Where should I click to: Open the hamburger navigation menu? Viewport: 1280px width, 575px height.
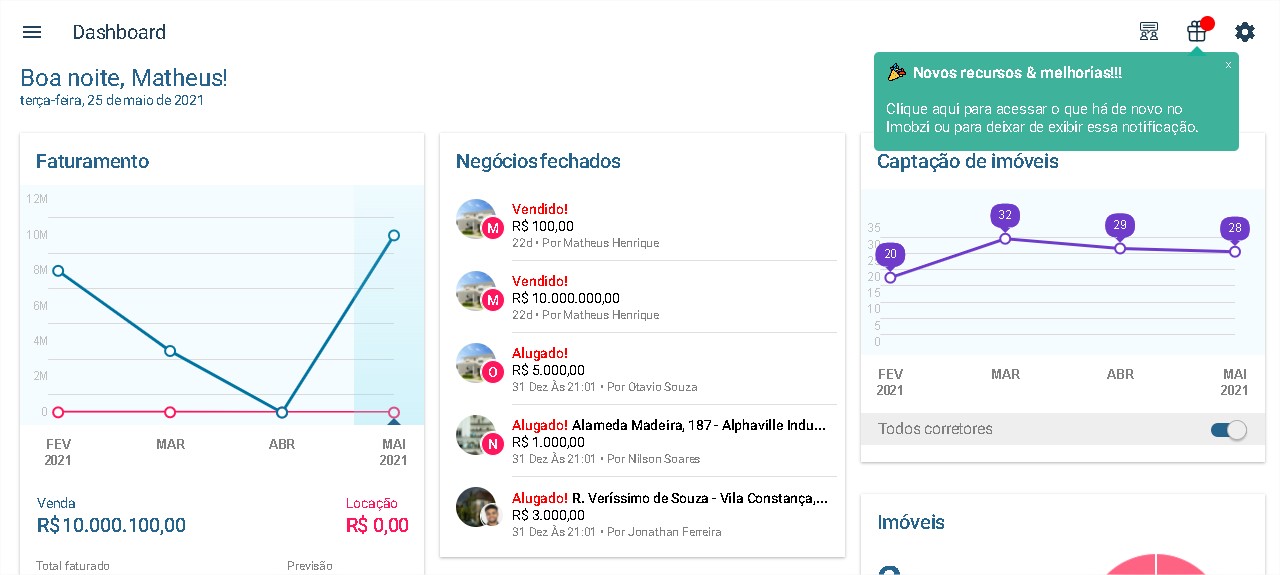tap(32, 32)
